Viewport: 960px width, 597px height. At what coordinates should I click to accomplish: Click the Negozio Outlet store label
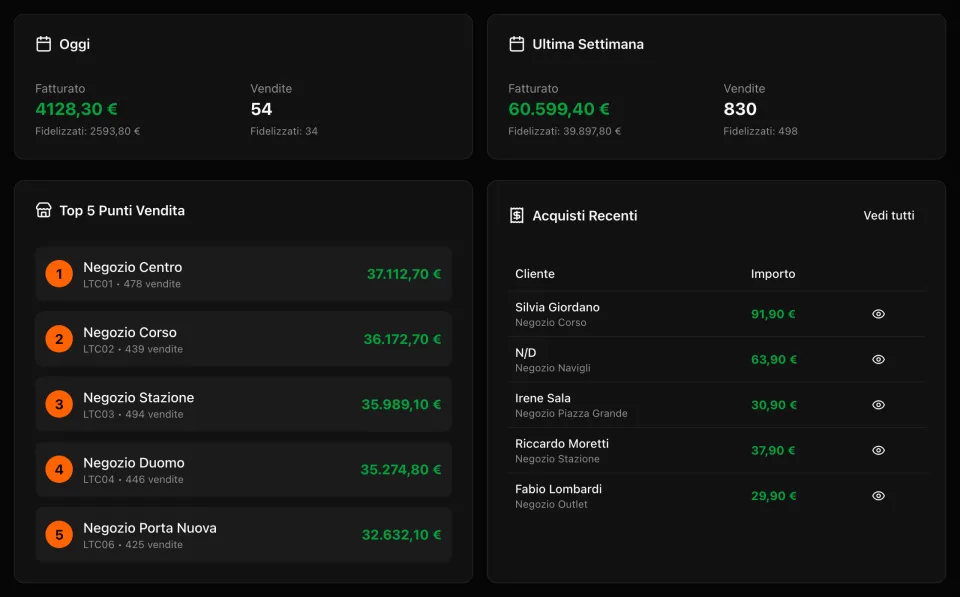[551, 505]
